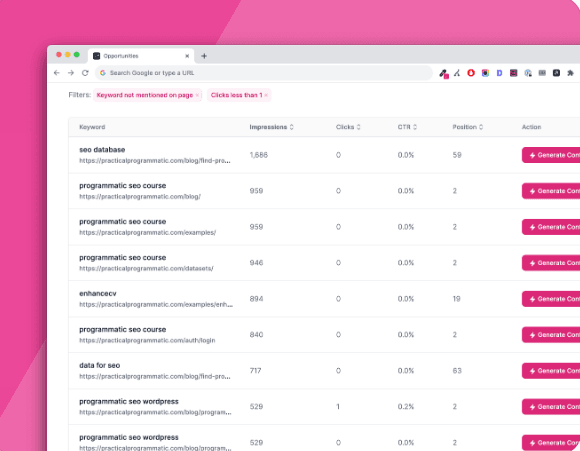Viewport: 580px width, 451px height.
Task: Click the position value 63
Action: coord(457,371)
